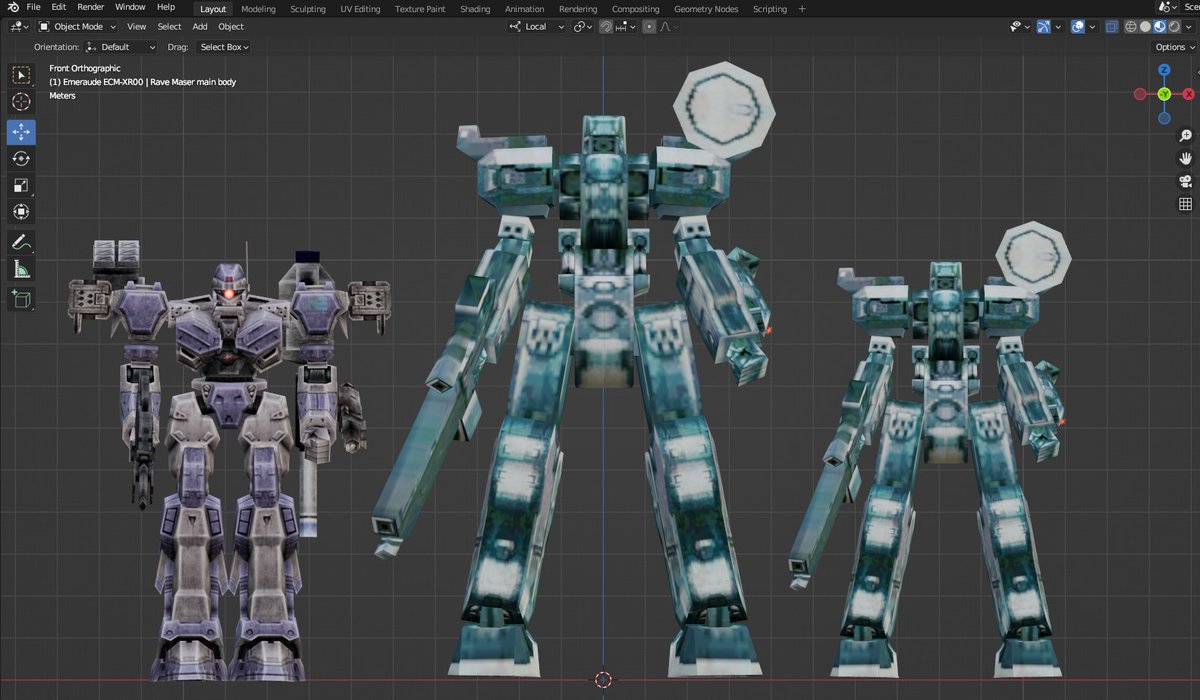This screenshot has height=700, width=1200.
Task: Switch to wireframe shading
Action: coord(1133,27)
